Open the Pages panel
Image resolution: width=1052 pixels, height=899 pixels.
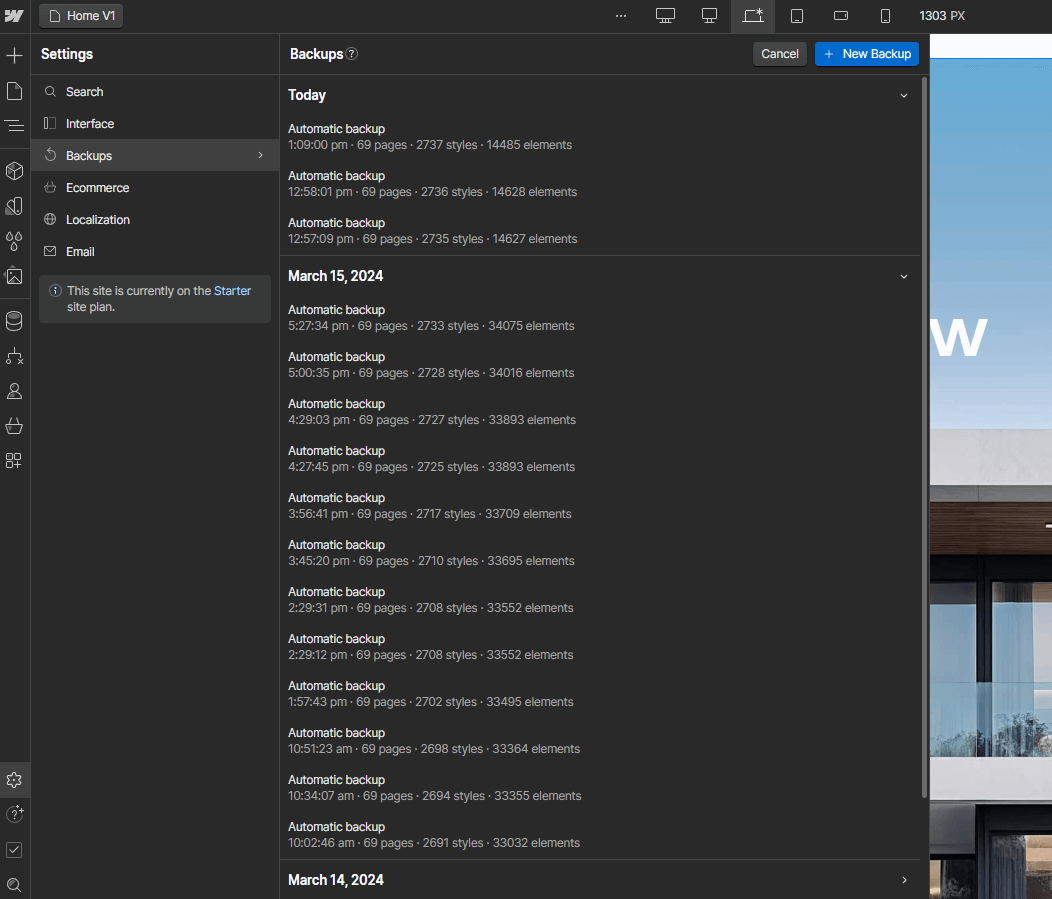coord(14,91)
